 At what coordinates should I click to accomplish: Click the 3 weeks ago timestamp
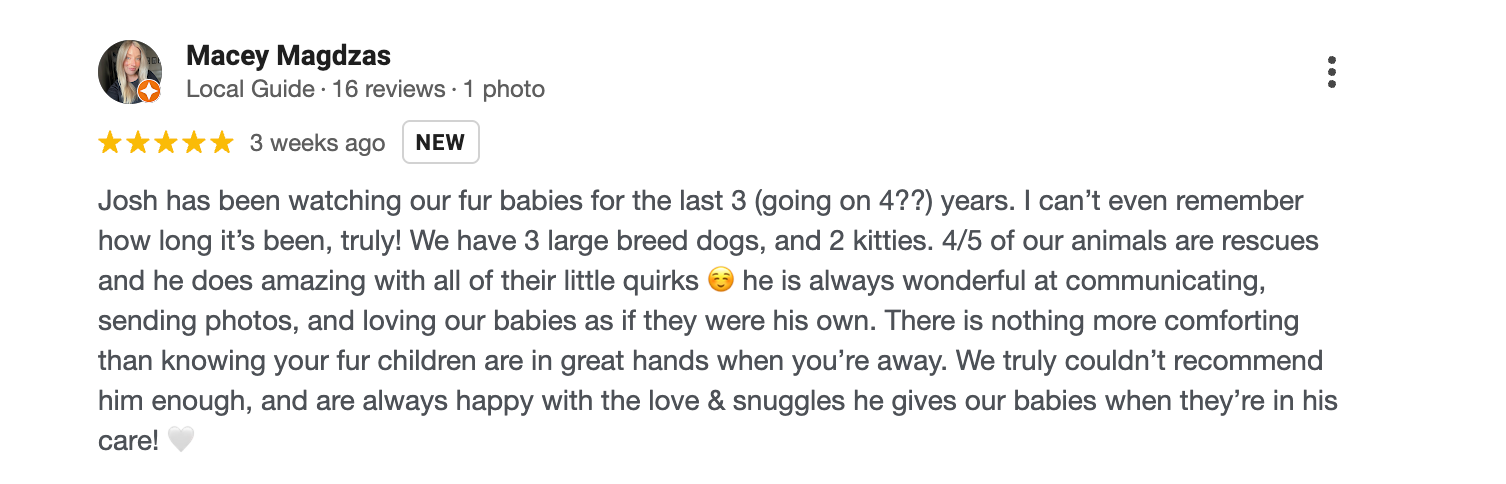pos(317,143)
